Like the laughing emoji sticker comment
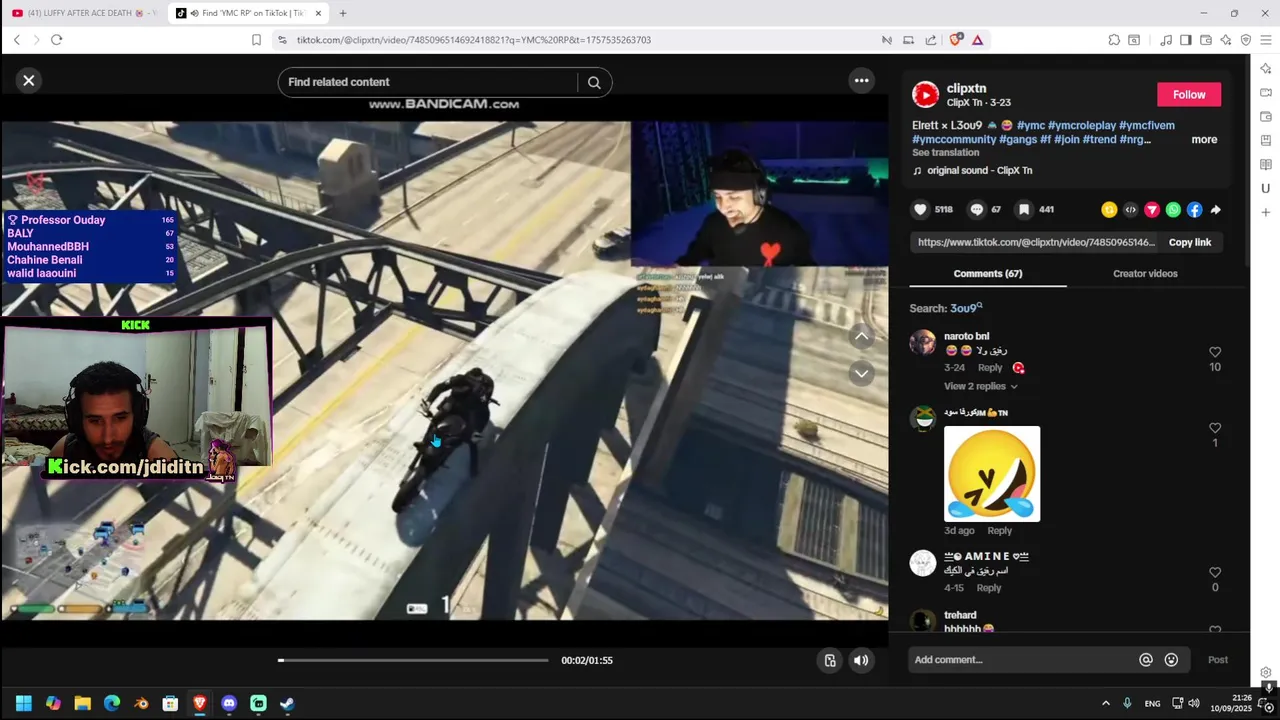 [x=1215, y=429]
